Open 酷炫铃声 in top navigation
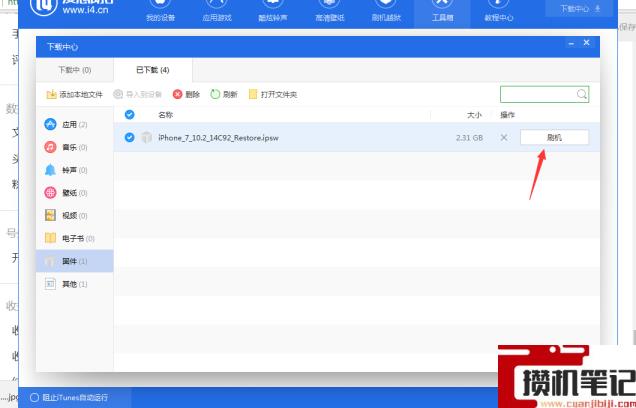This screenshot has height=408, width=636. (273, 12)
